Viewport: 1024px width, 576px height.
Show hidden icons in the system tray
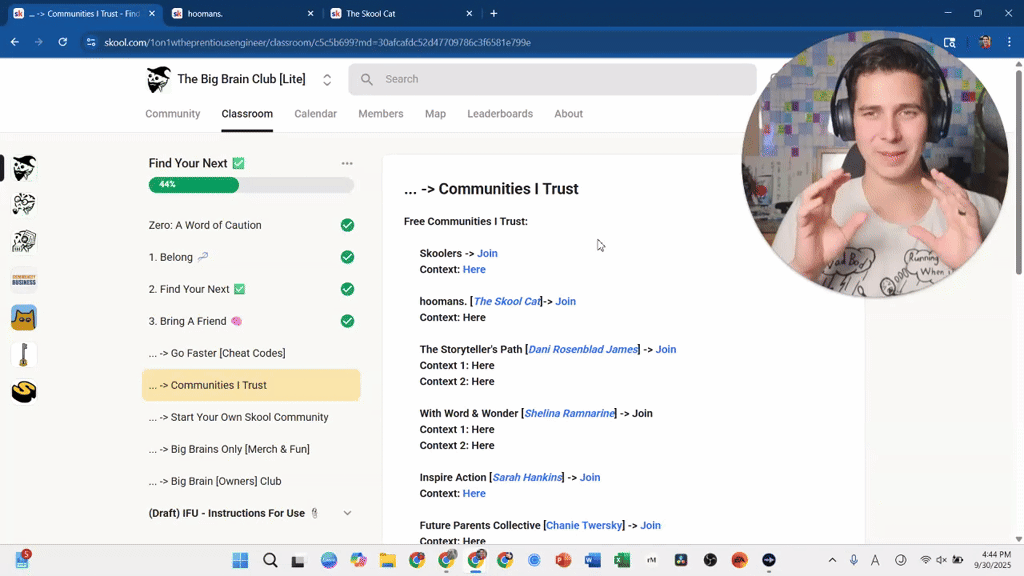coord(832,560)
